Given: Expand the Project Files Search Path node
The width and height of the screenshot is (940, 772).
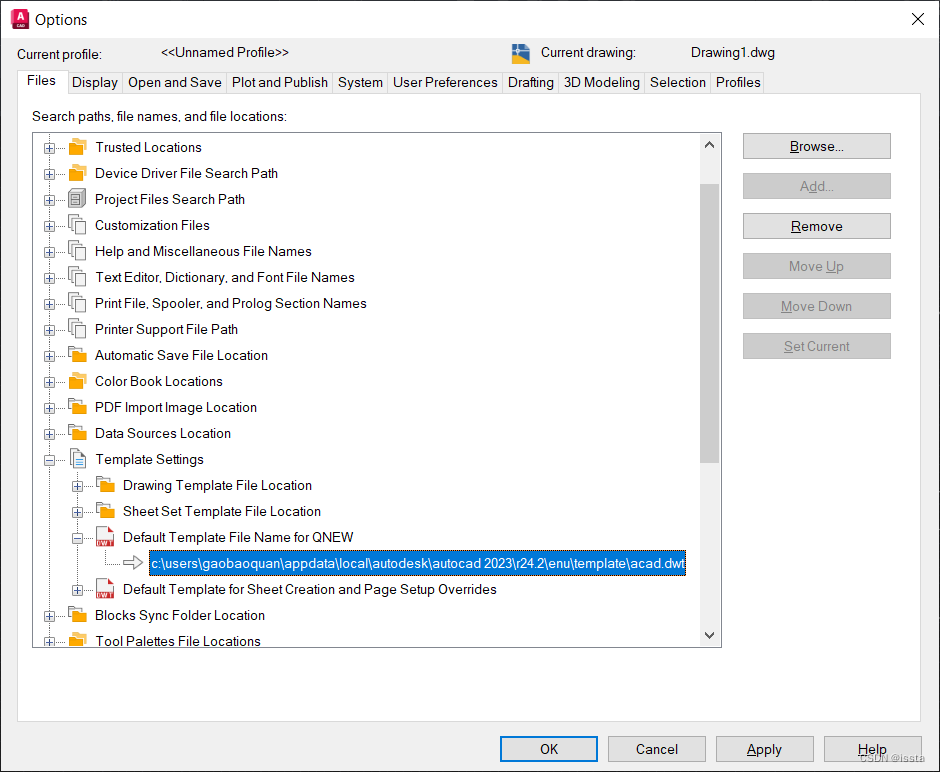Looking at the screenshot, I should (x=50, y=200).
